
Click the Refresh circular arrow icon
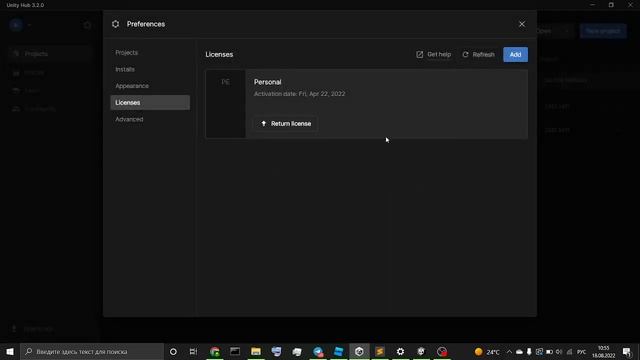coord(465,54)
